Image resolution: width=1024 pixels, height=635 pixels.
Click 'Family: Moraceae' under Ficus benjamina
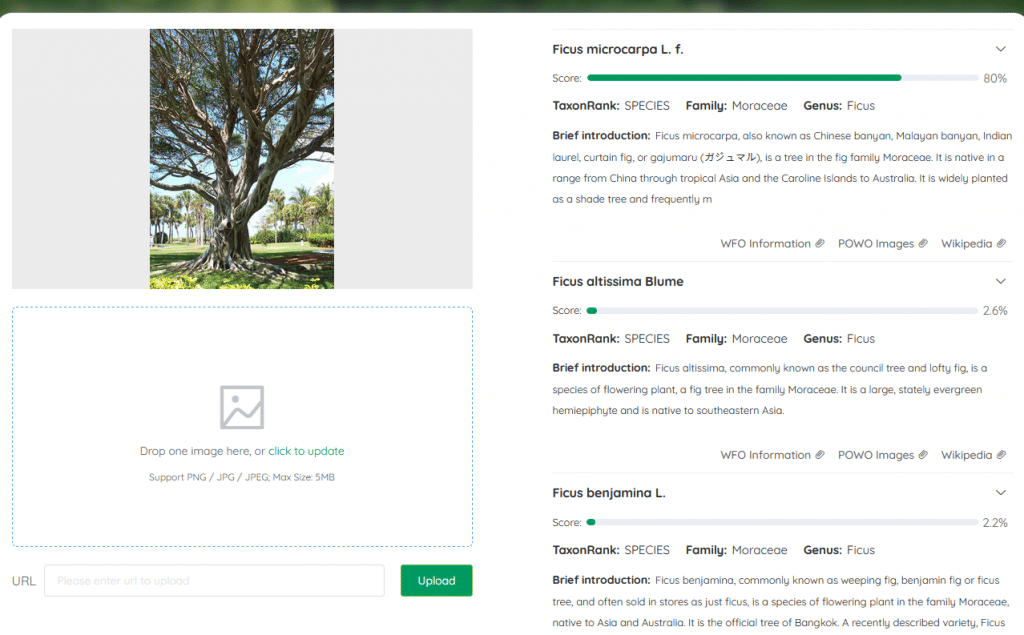point(737,550)
